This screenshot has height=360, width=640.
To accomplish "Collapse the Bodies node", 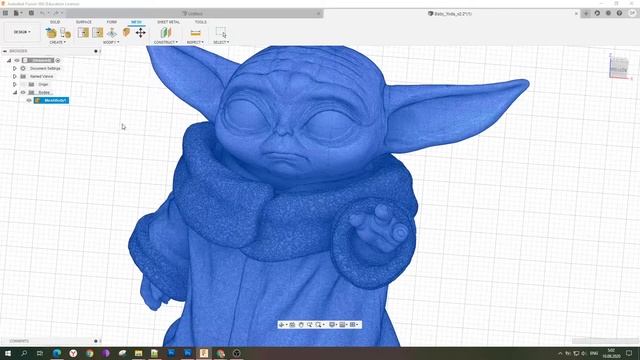I will tap(15, 93).
